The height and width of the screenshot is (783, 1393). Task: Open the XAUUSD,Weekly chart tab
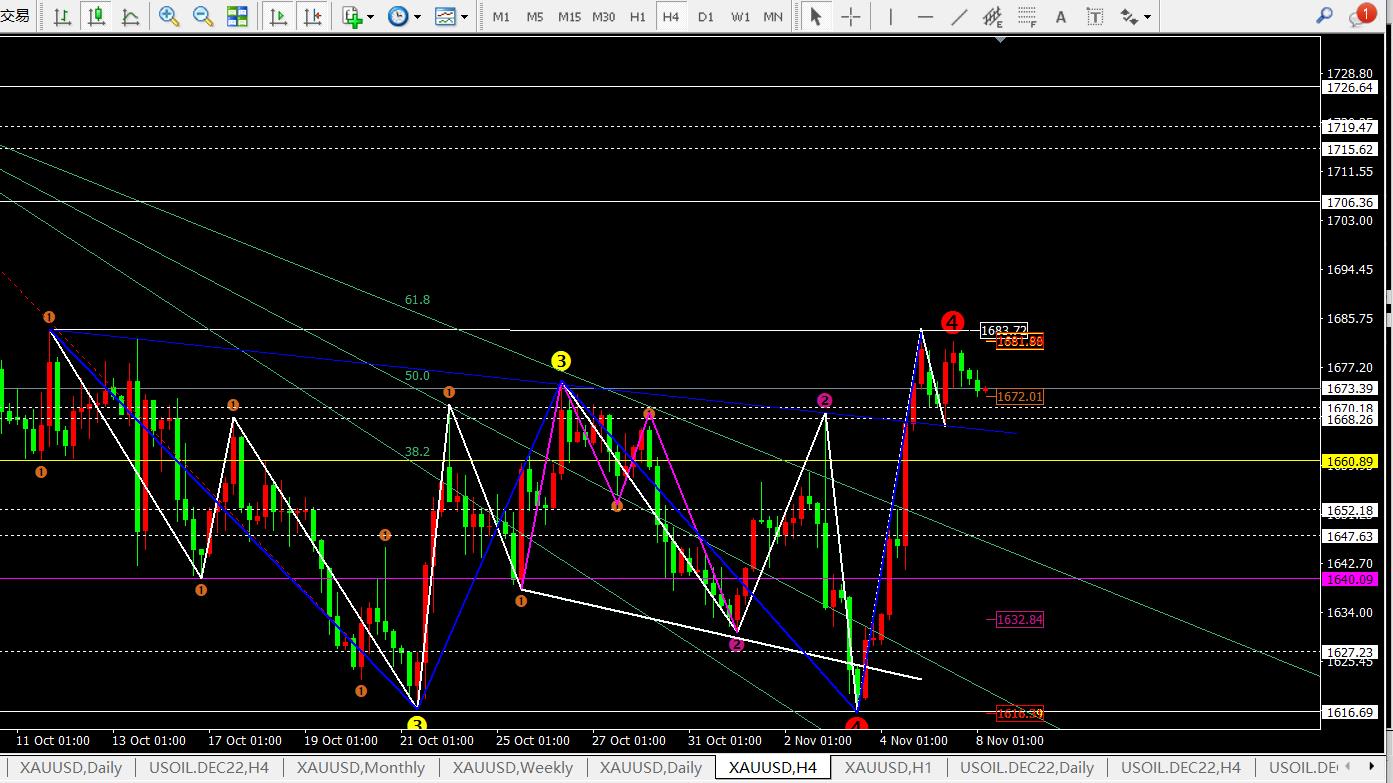click(512, 768)
